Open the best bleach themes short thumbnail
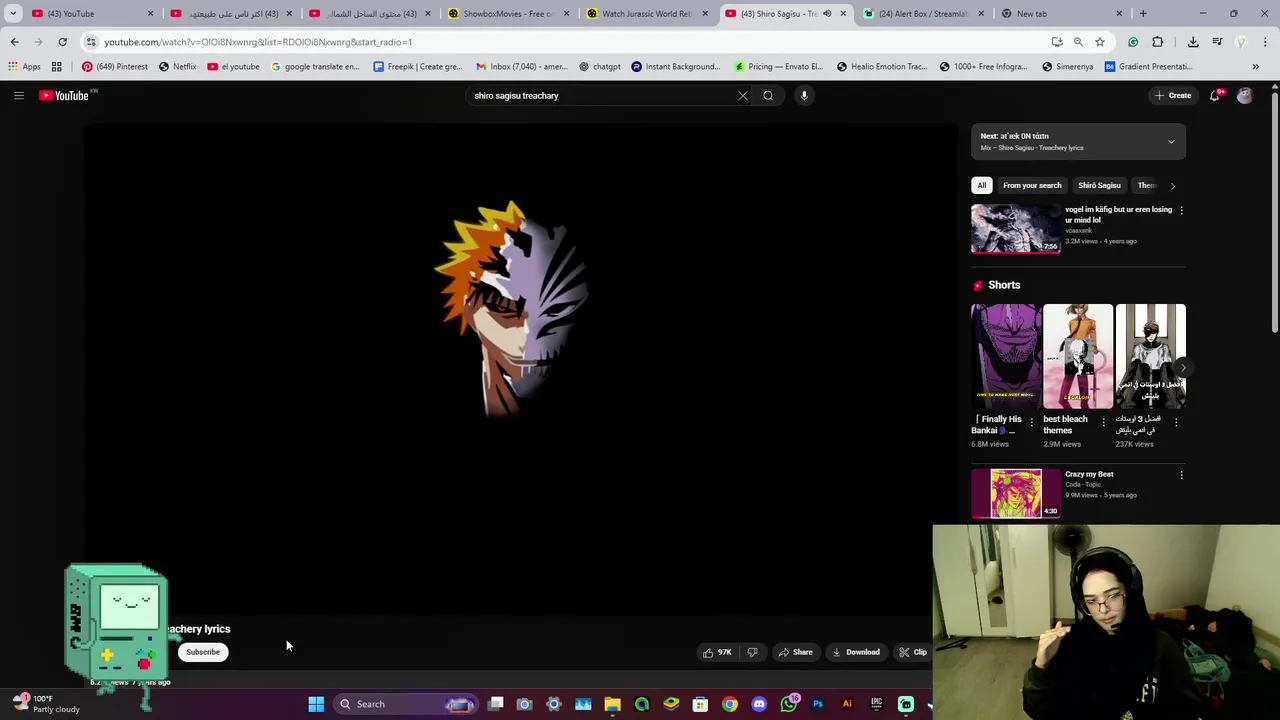 click(1078, 357)
